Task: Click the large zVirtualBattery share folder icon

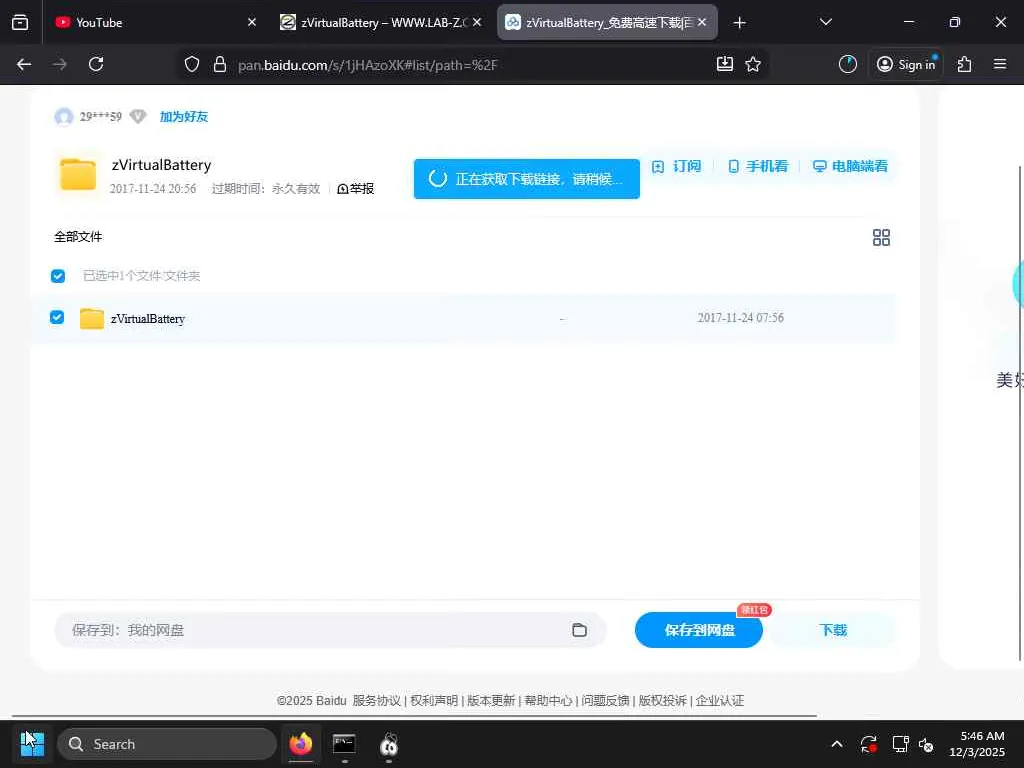Action: (x=78, y=174)
